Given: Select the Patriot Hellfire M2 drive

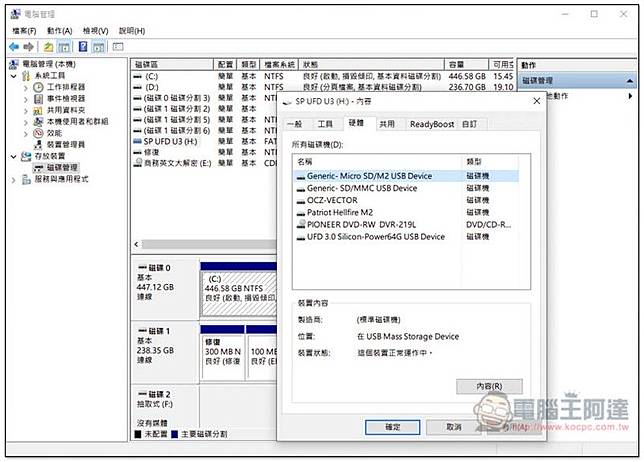Looking at the screenshot, I should 407,213.
